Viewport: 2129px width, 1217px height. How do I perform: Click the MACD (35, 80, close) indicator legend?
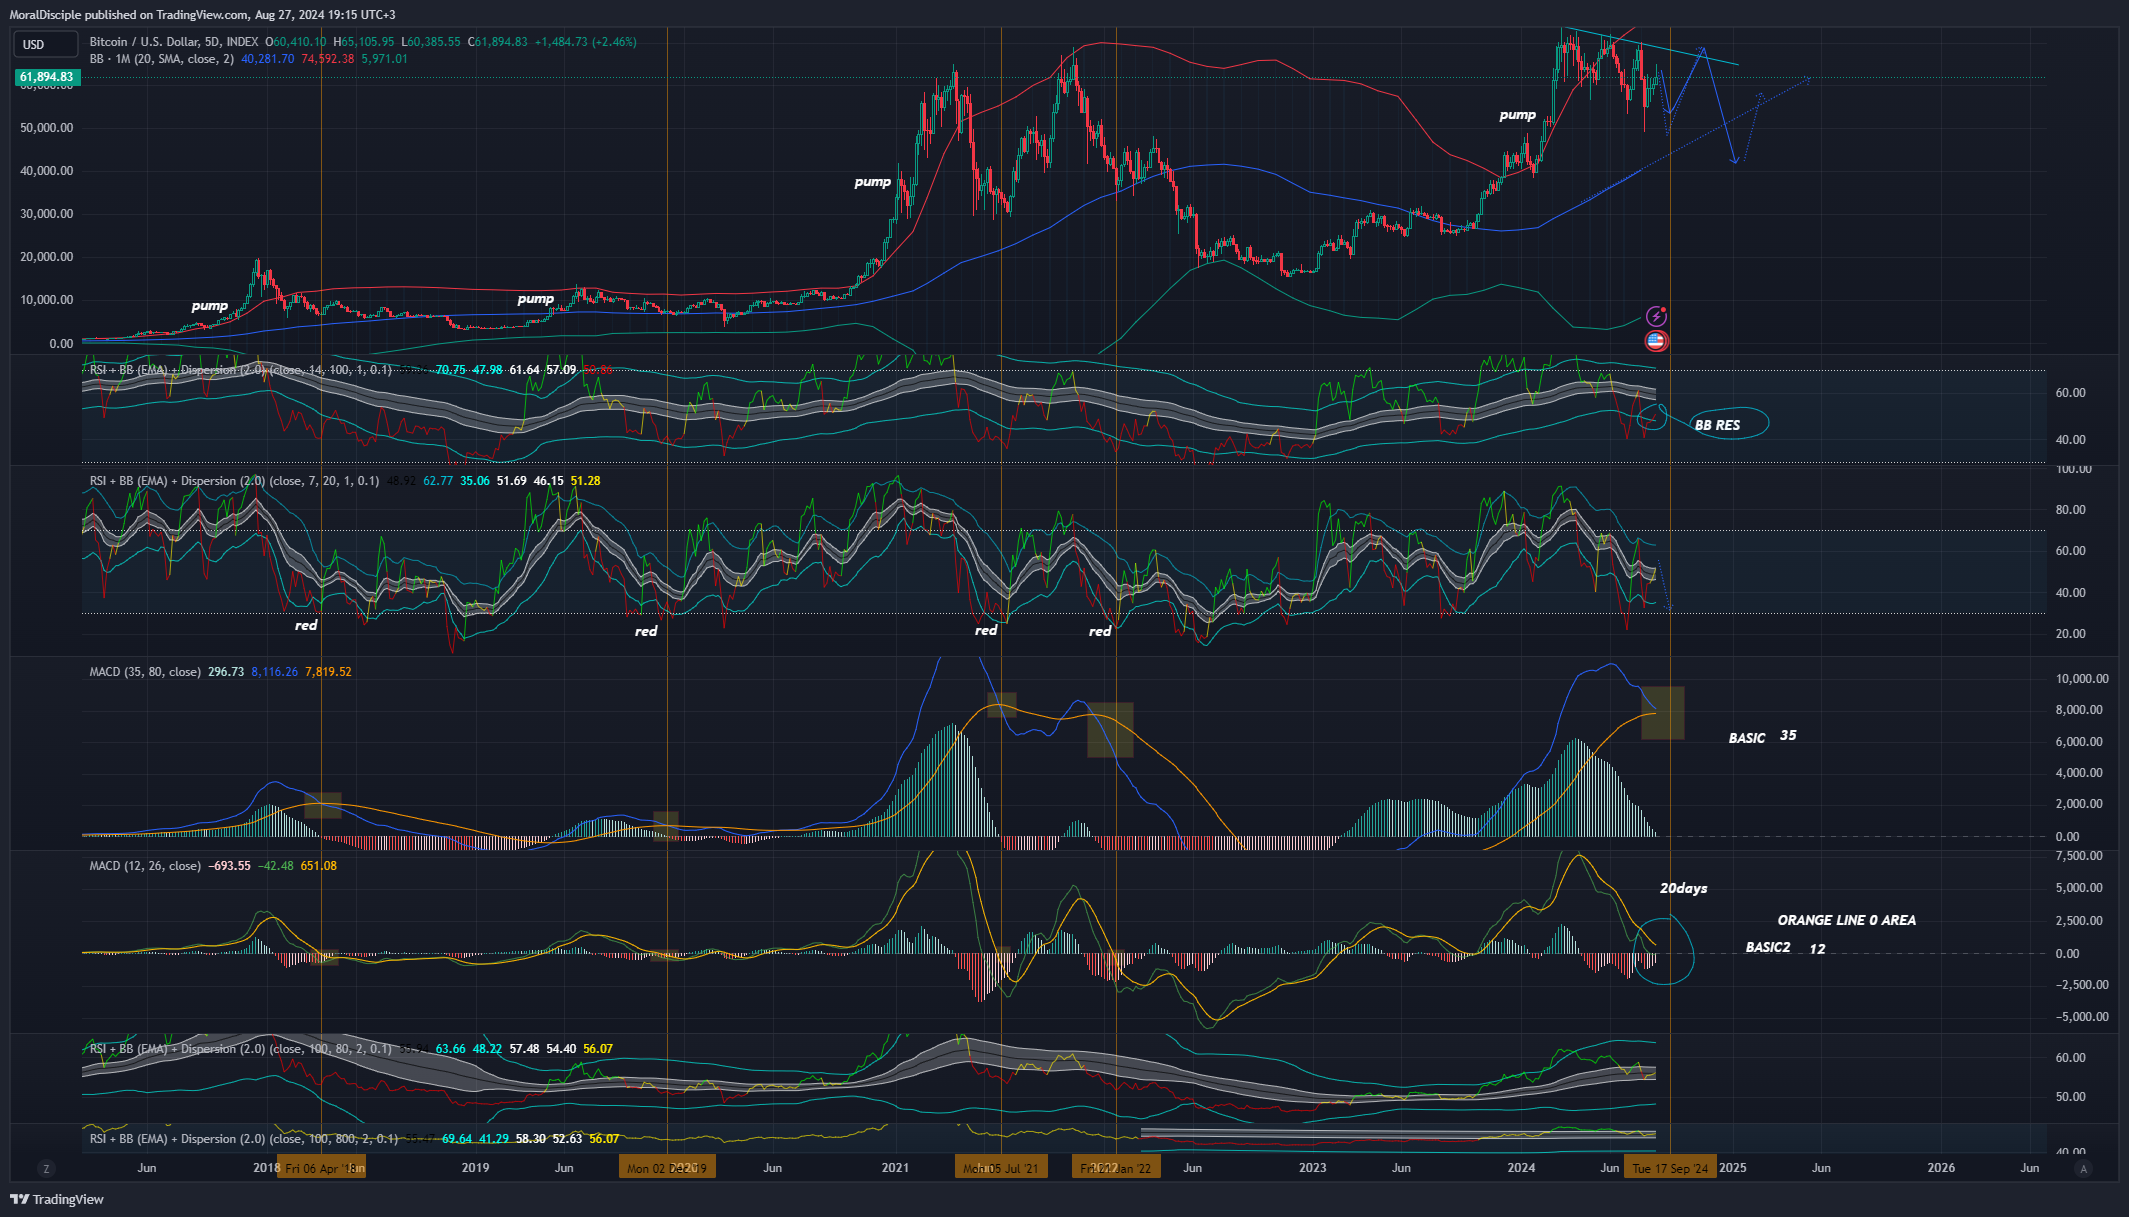coord(145,672)
